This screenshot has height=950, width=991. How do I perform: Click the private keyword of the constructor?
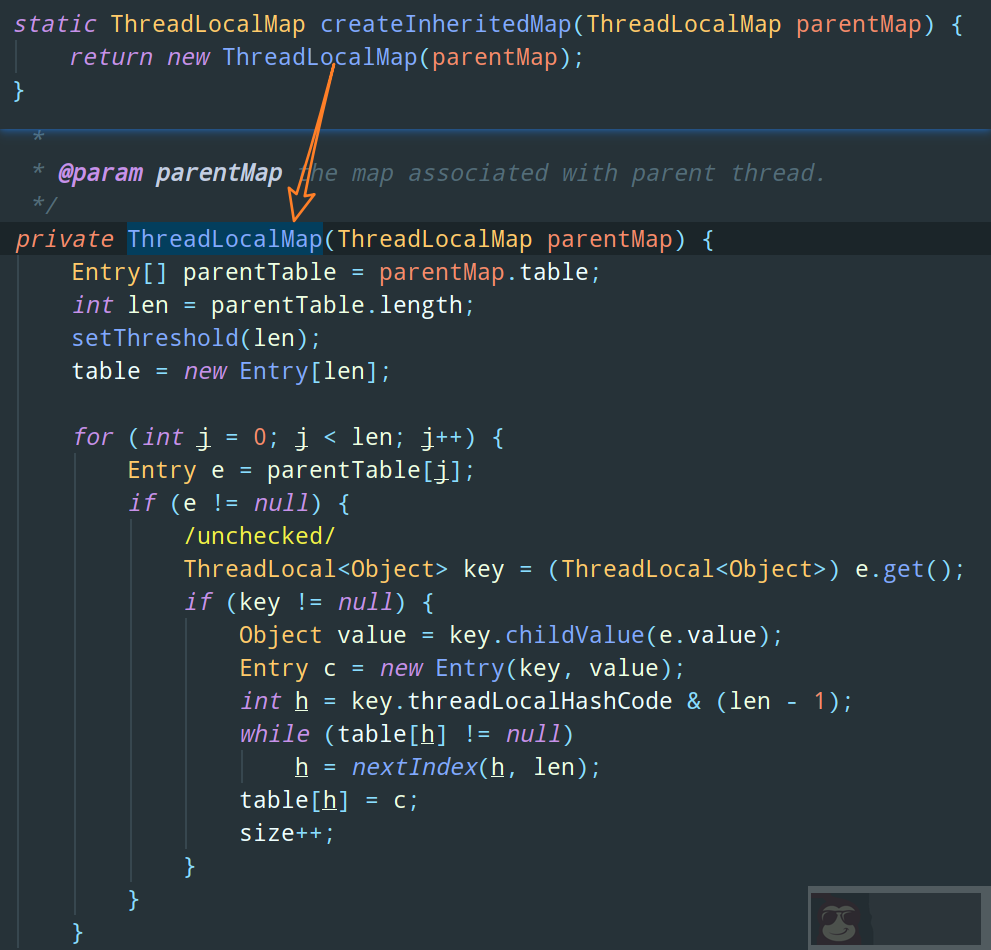tap(64, 239)
